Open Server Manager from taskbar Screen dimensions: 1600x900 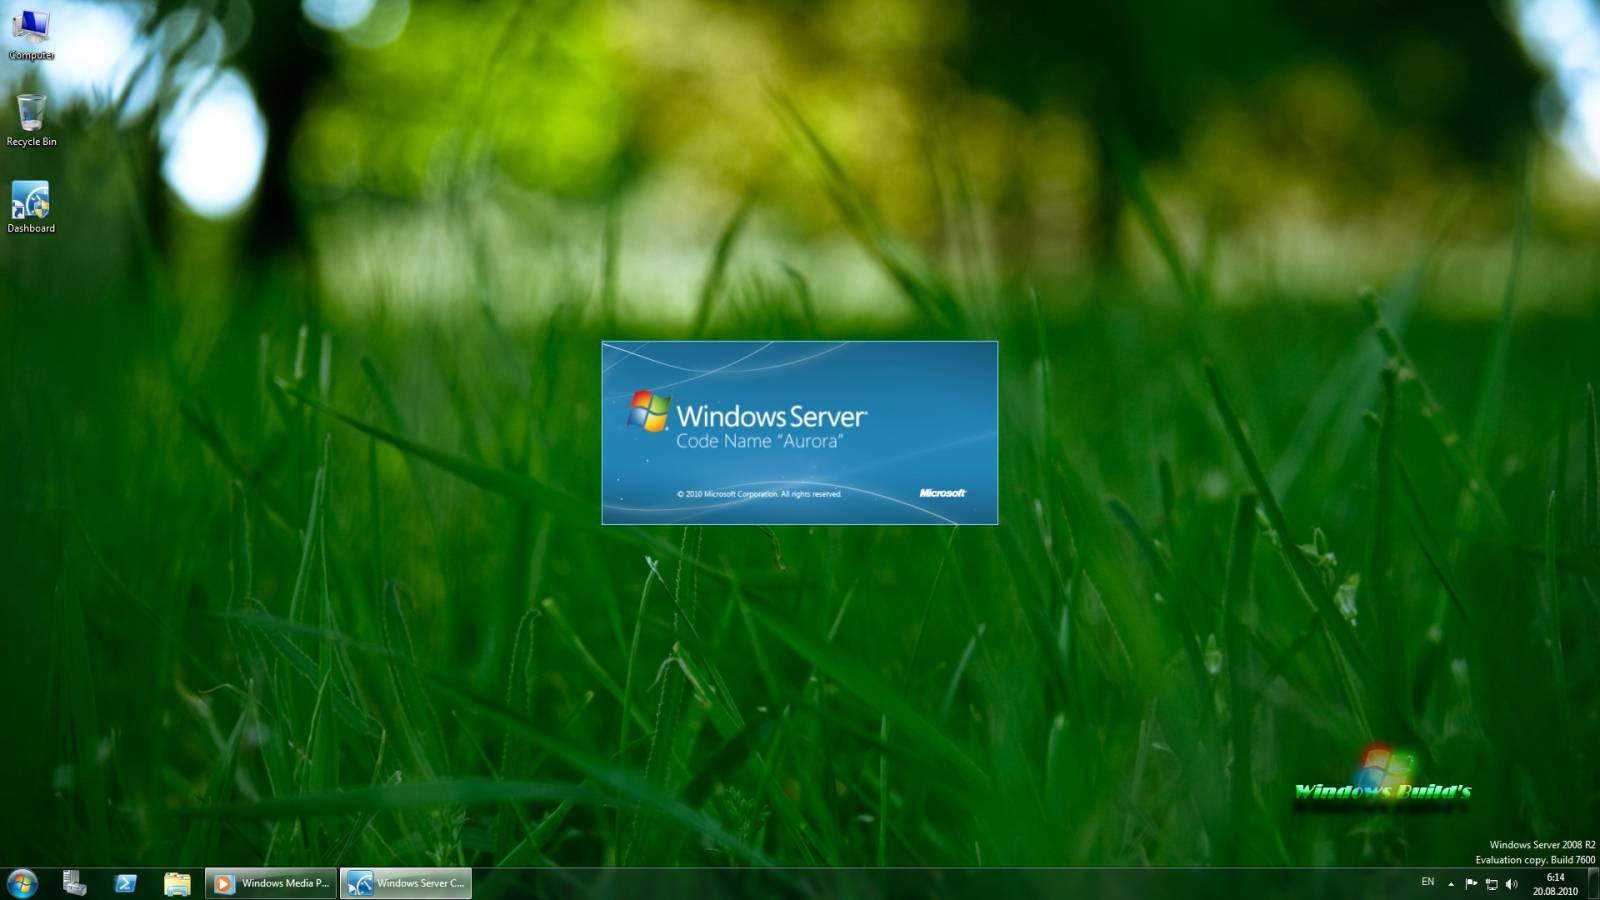pyautogui.click(x=74, y=884)
